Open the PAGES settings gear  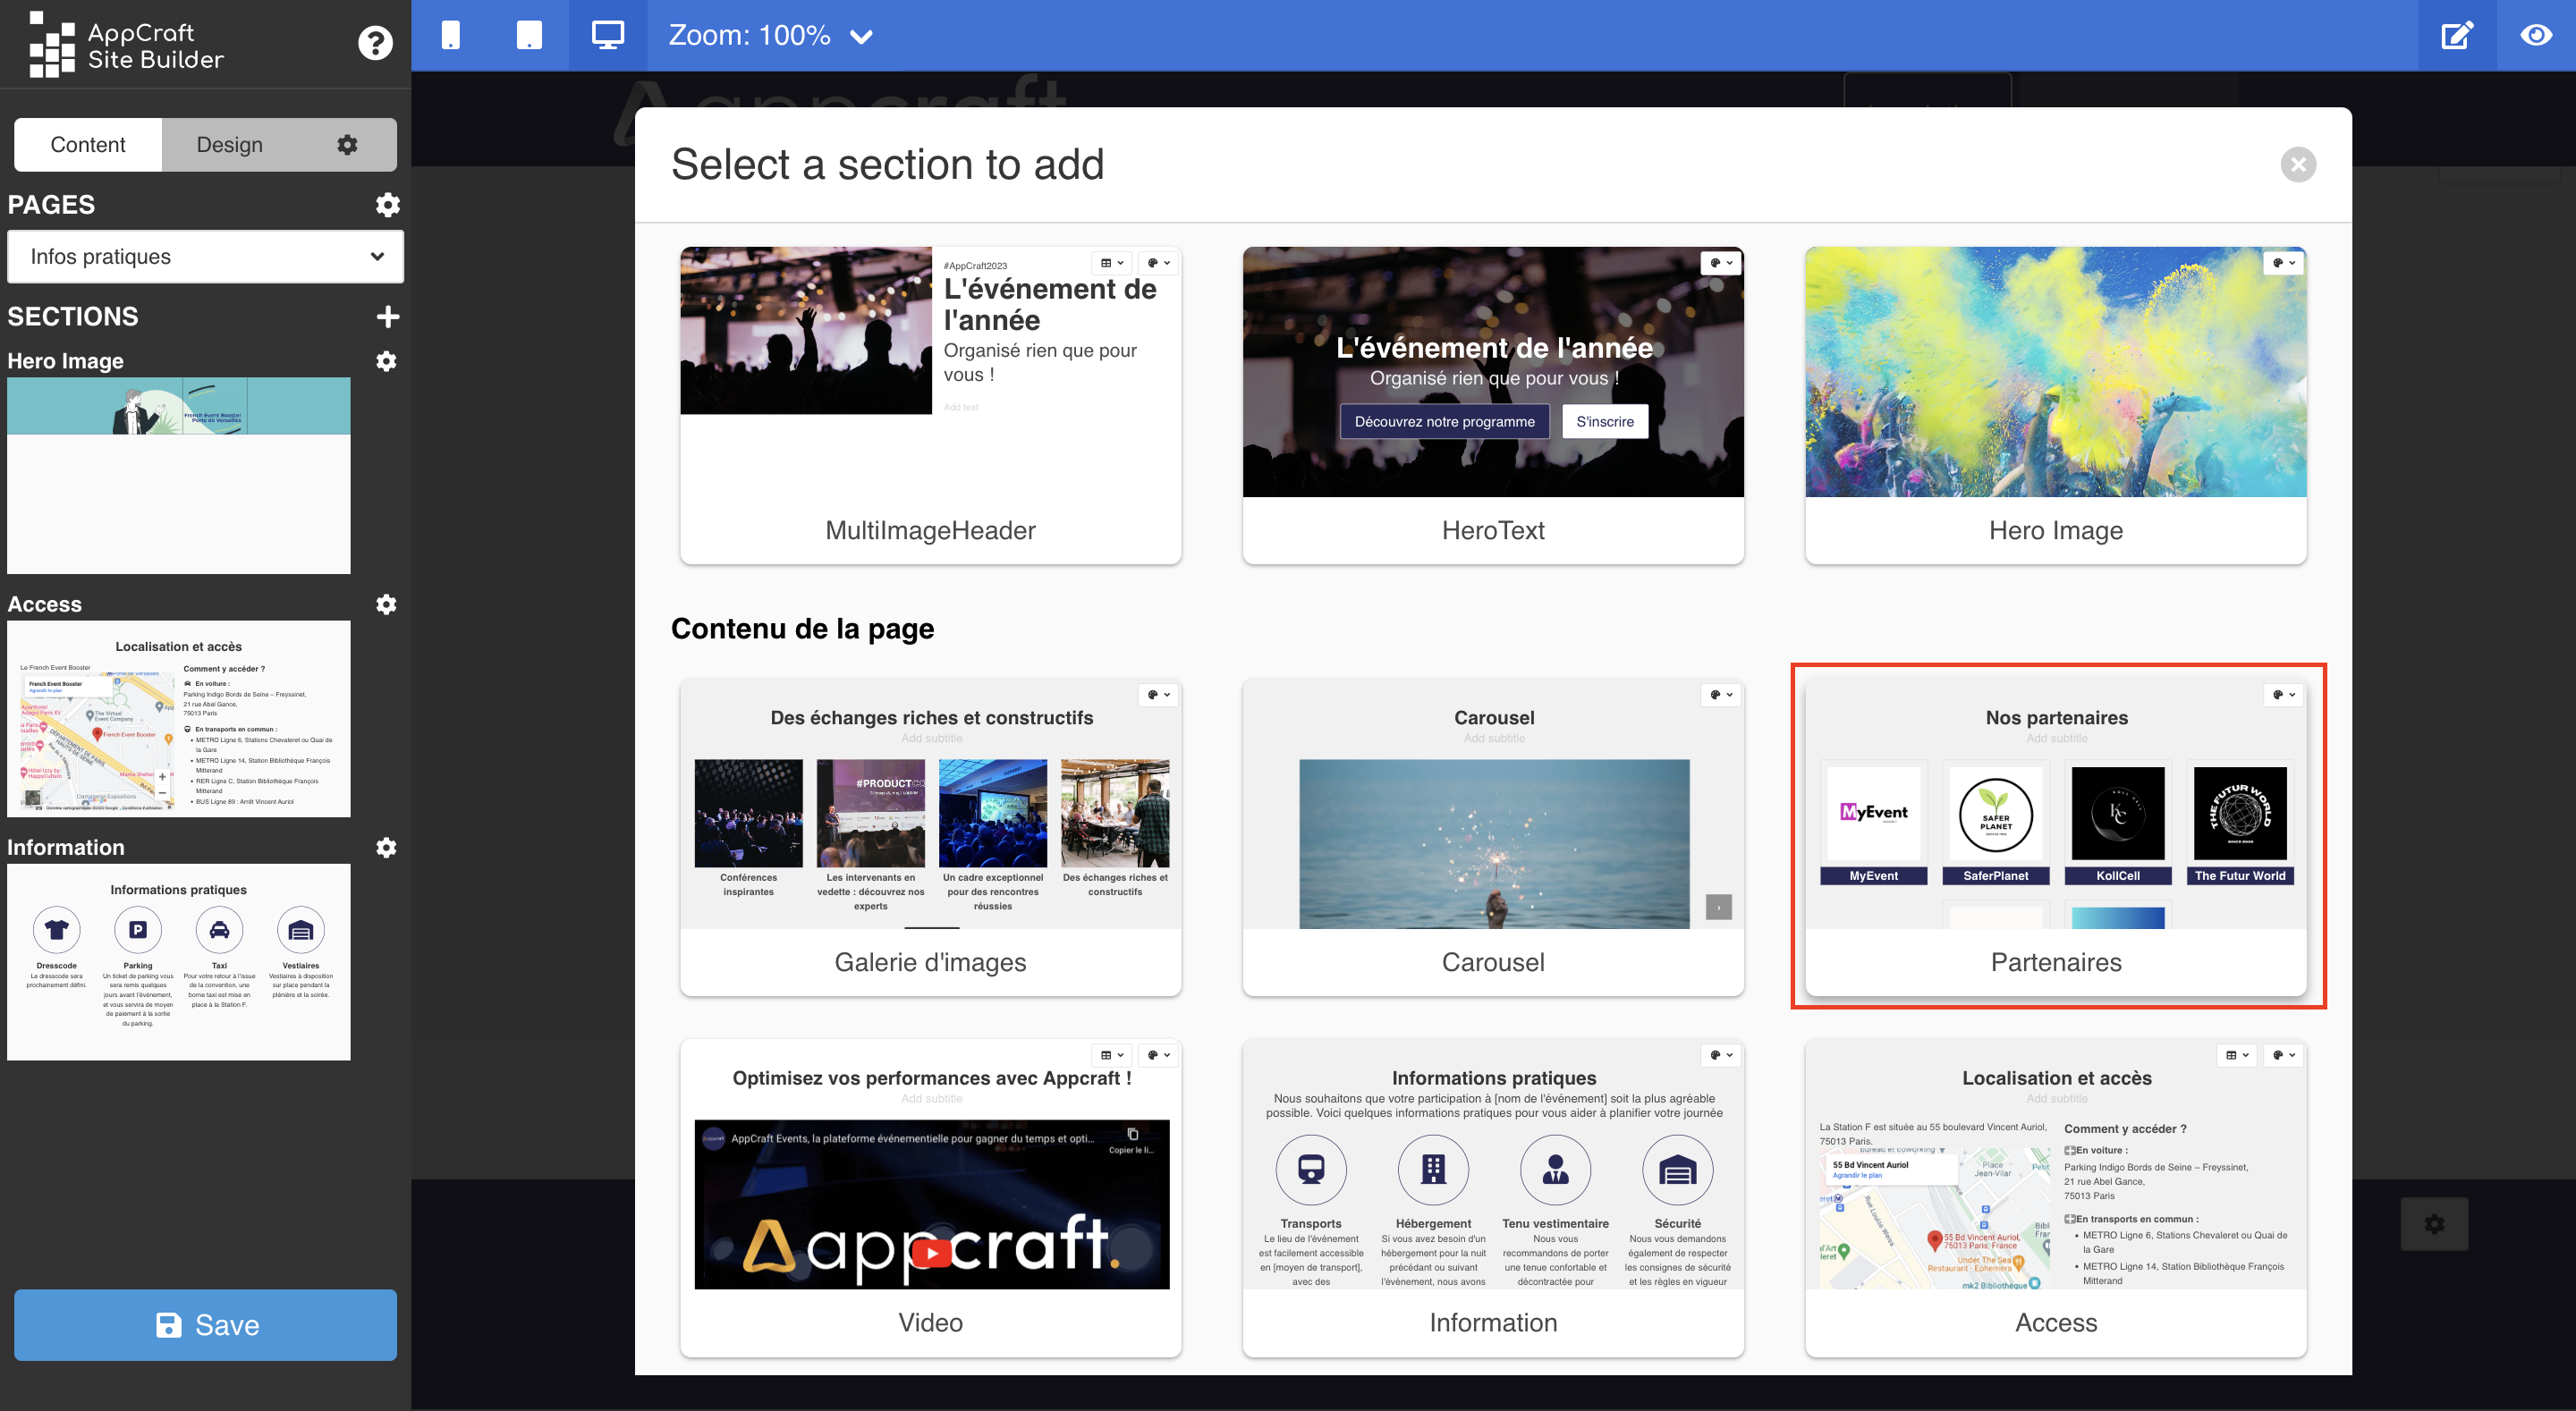coord(387,205)
